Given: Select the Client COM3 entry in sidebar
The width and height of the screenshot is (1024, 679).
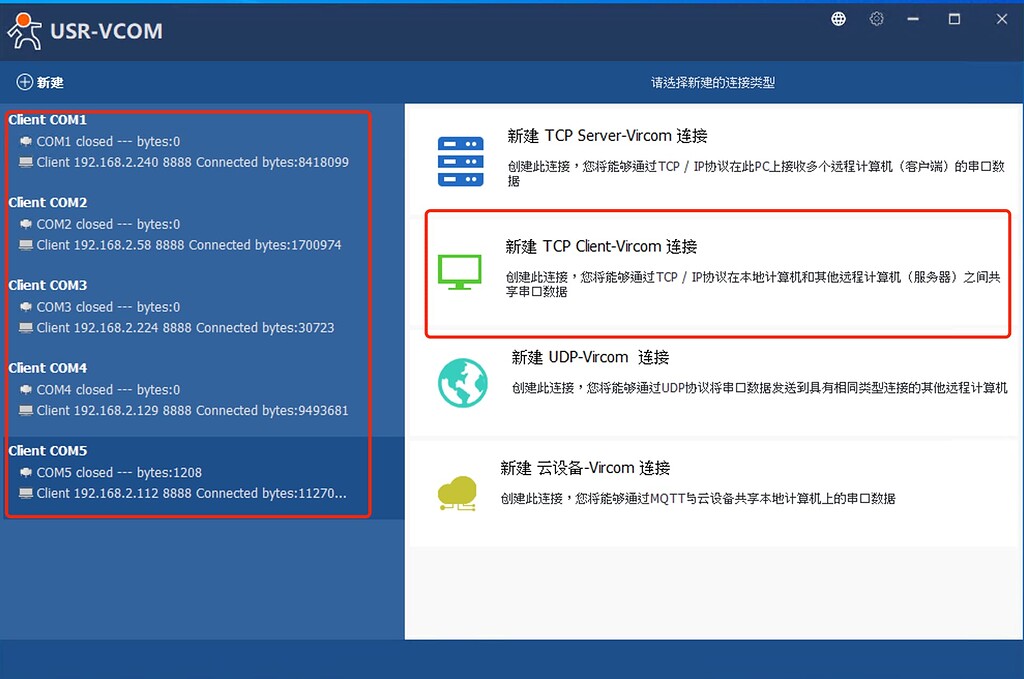Looking at the screenshot, I should click(47, 285).
